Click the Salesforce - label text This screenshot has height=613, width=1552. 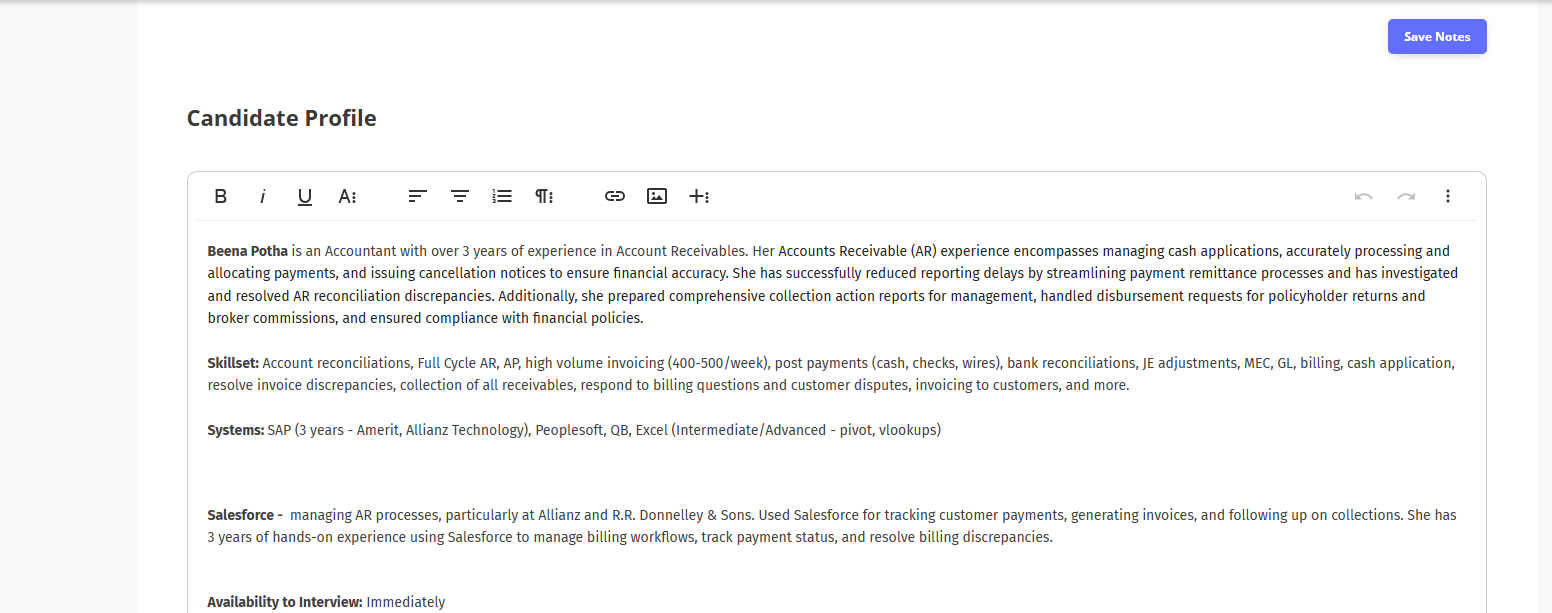(245, 515)
